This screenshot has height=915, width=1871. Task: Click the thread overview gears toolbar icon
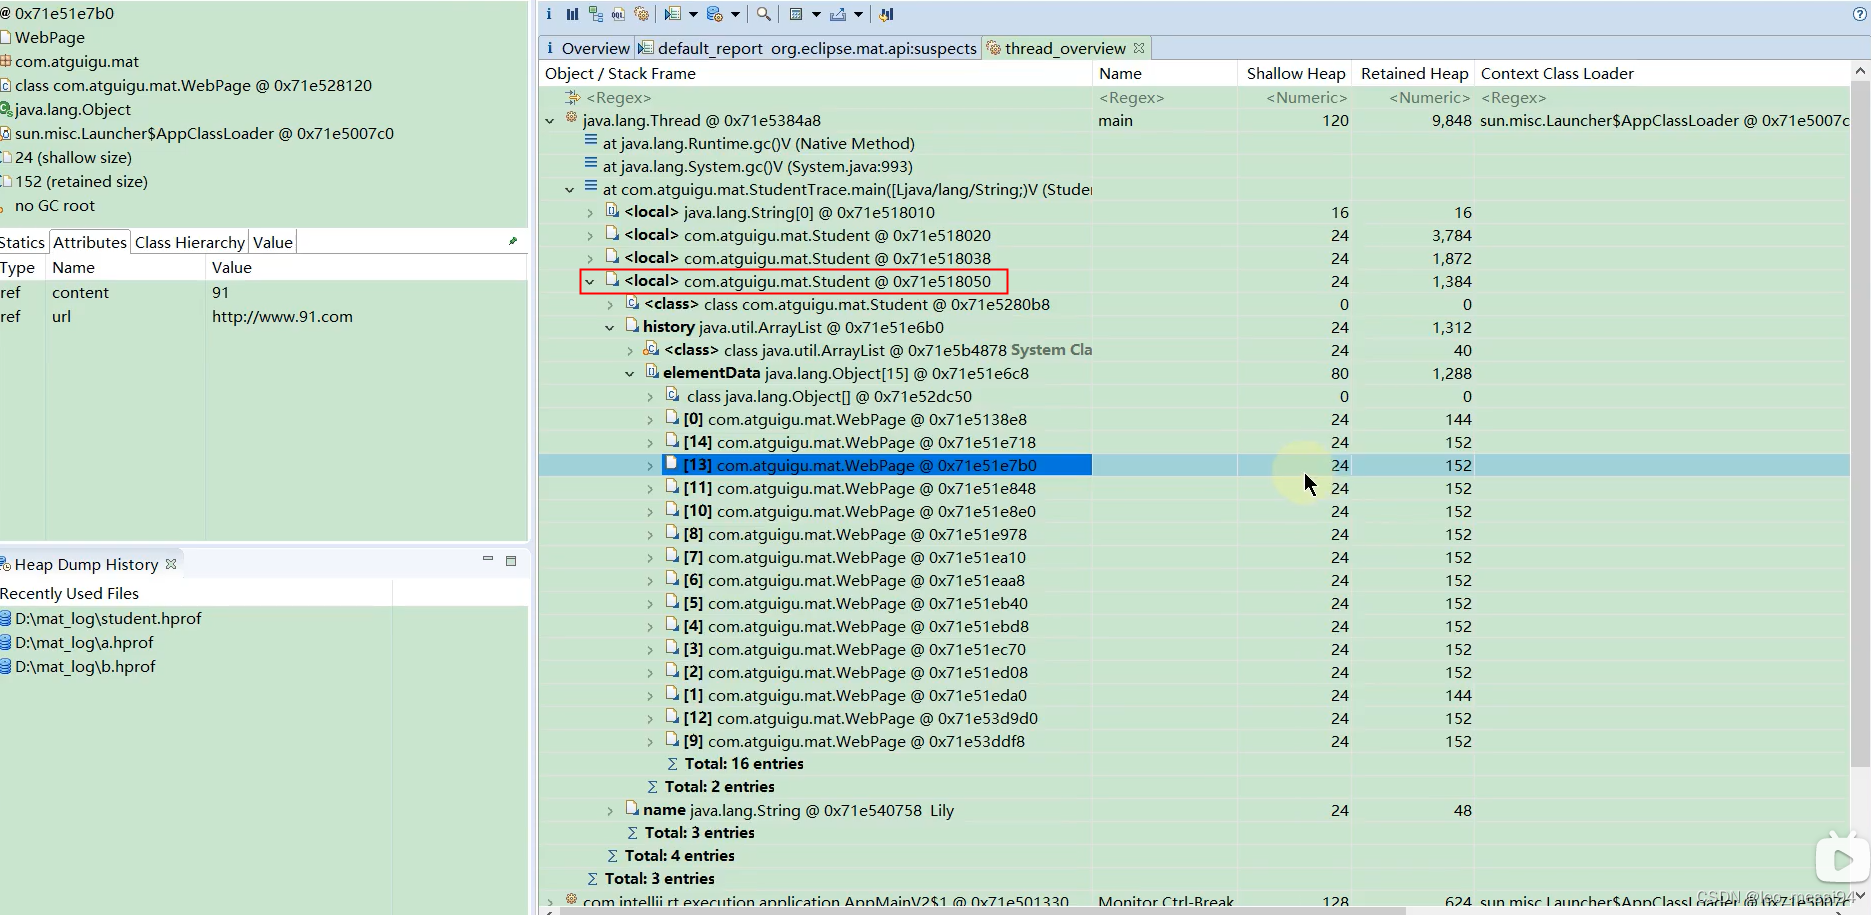click(x=642, y=14)
